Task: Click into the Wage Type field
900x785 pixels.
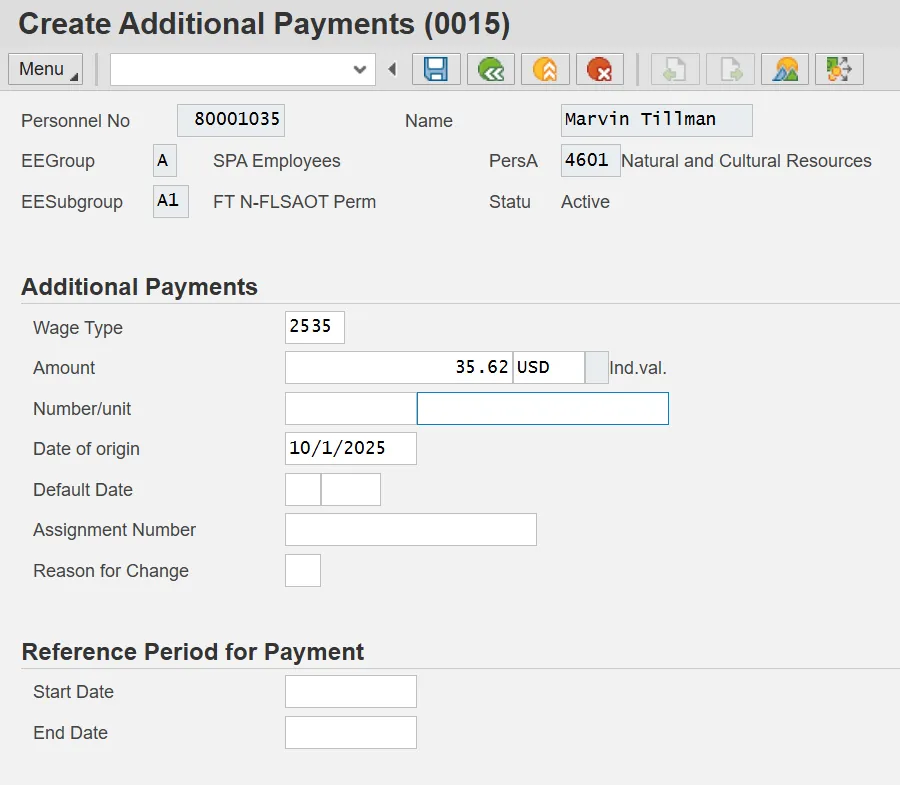Action: (x=314, y=327)
